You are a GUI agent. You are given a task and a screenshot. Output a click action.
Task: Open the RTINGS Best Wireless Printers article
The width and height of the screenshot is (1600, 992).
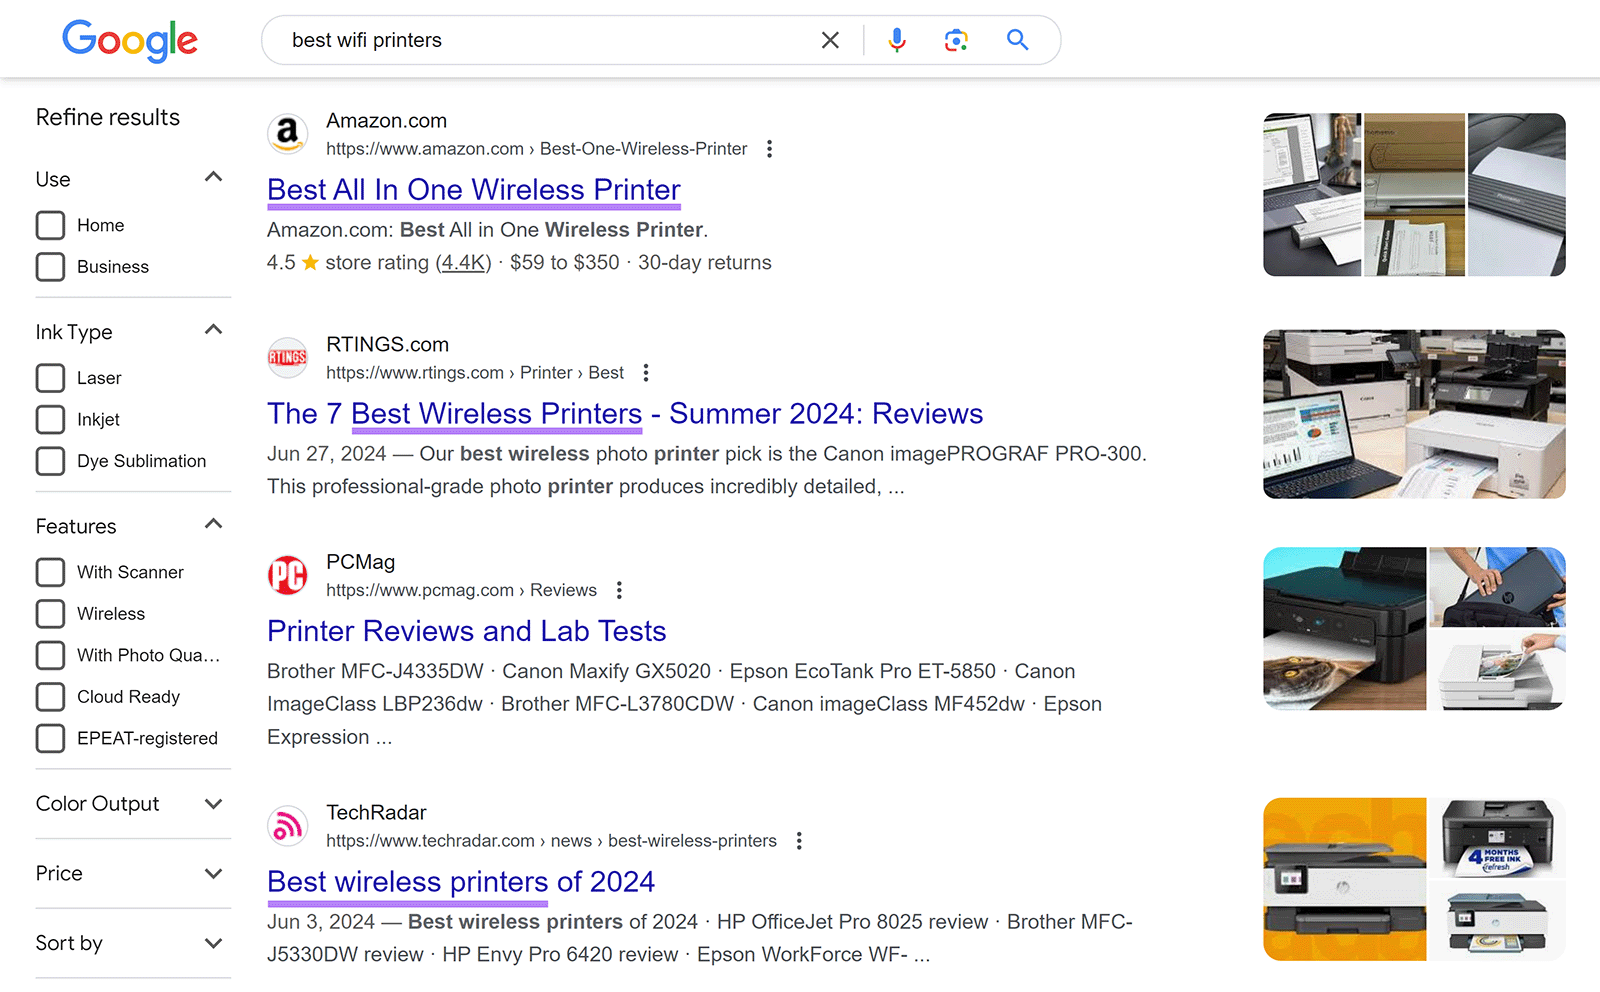624,413
